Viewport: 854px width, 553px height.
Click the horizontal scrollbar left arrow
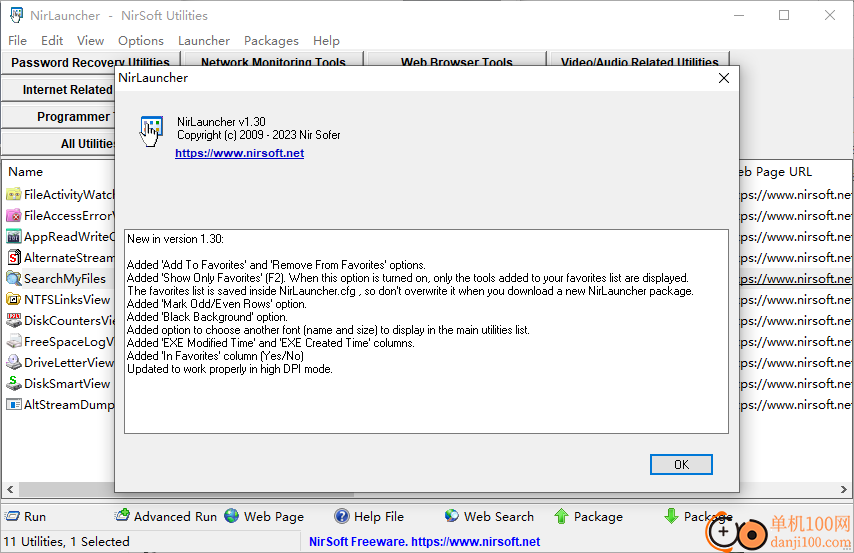point(10,489)
